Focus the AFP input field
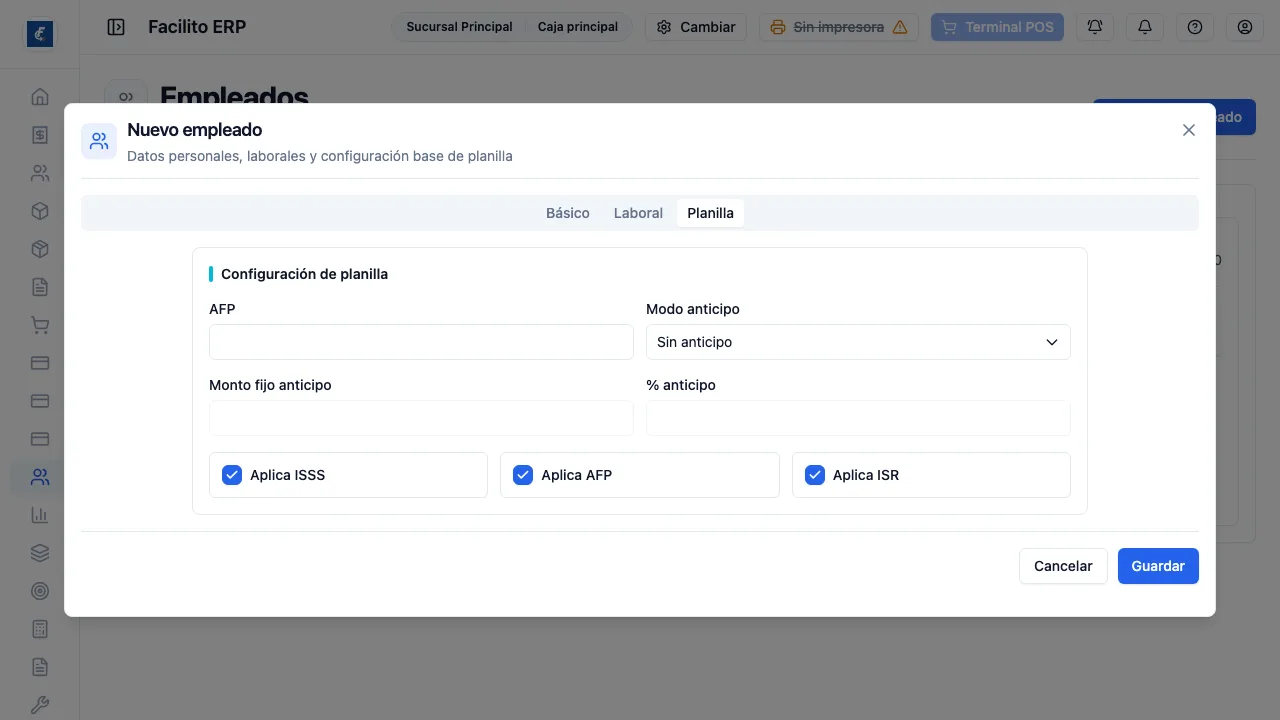This screenshot has height=720, width=1280. point(421,342)
